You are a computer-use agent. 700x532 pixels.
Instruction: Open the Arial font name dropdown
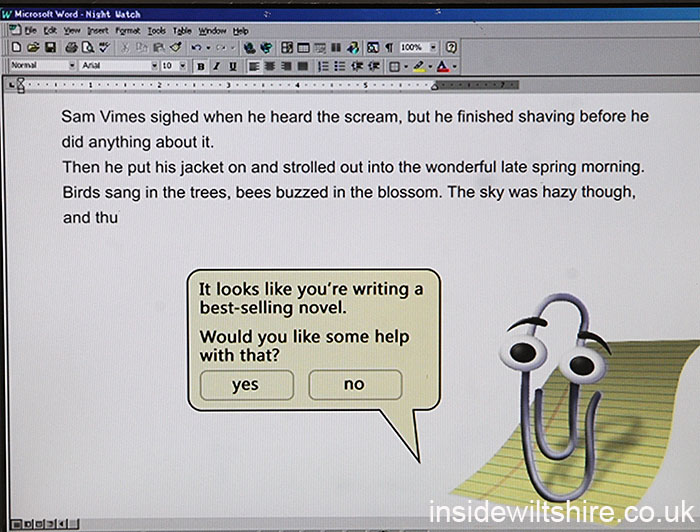[x=154, y=66]
